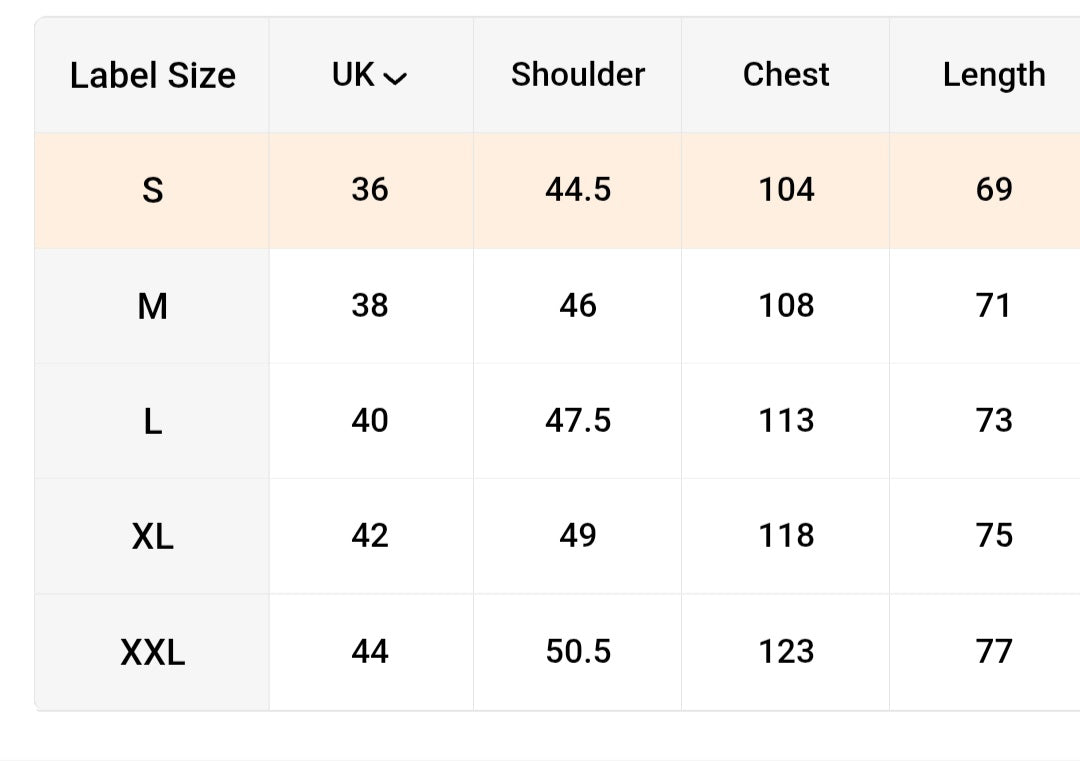The height and width of the screenshot is (761, 1080).
Task: Click the shoulder value 44.5
Action: [x=578, y=189]
